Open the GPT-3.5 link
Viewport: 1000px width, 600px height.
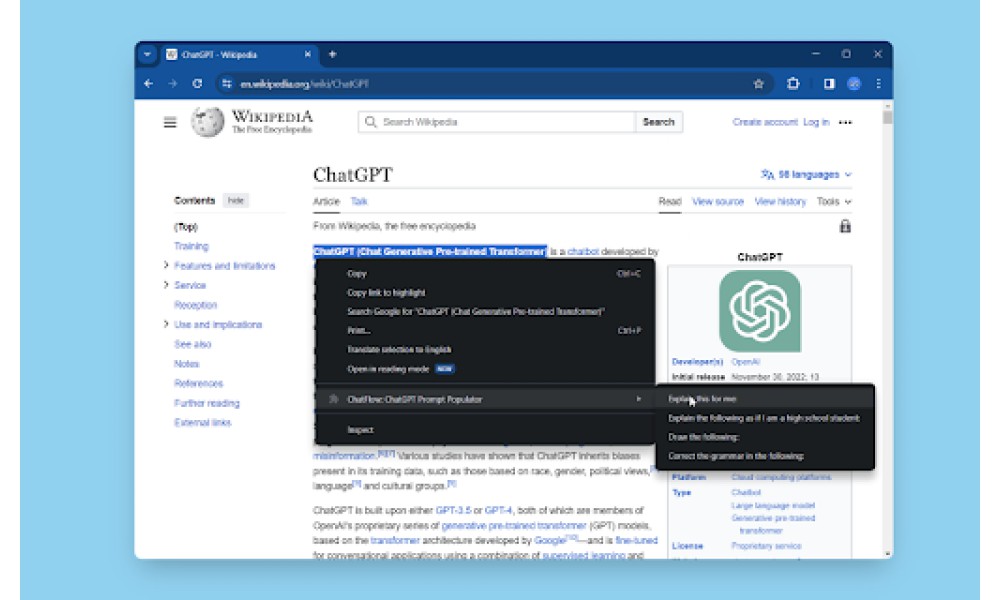[453, 510]
